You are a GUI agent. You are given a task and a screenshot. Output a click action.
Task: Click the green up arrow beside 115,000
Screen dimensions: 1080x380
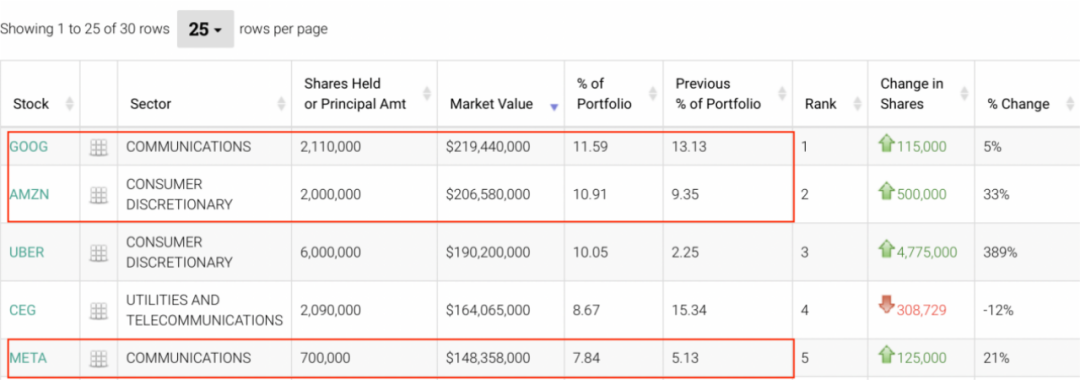(886, 144)
